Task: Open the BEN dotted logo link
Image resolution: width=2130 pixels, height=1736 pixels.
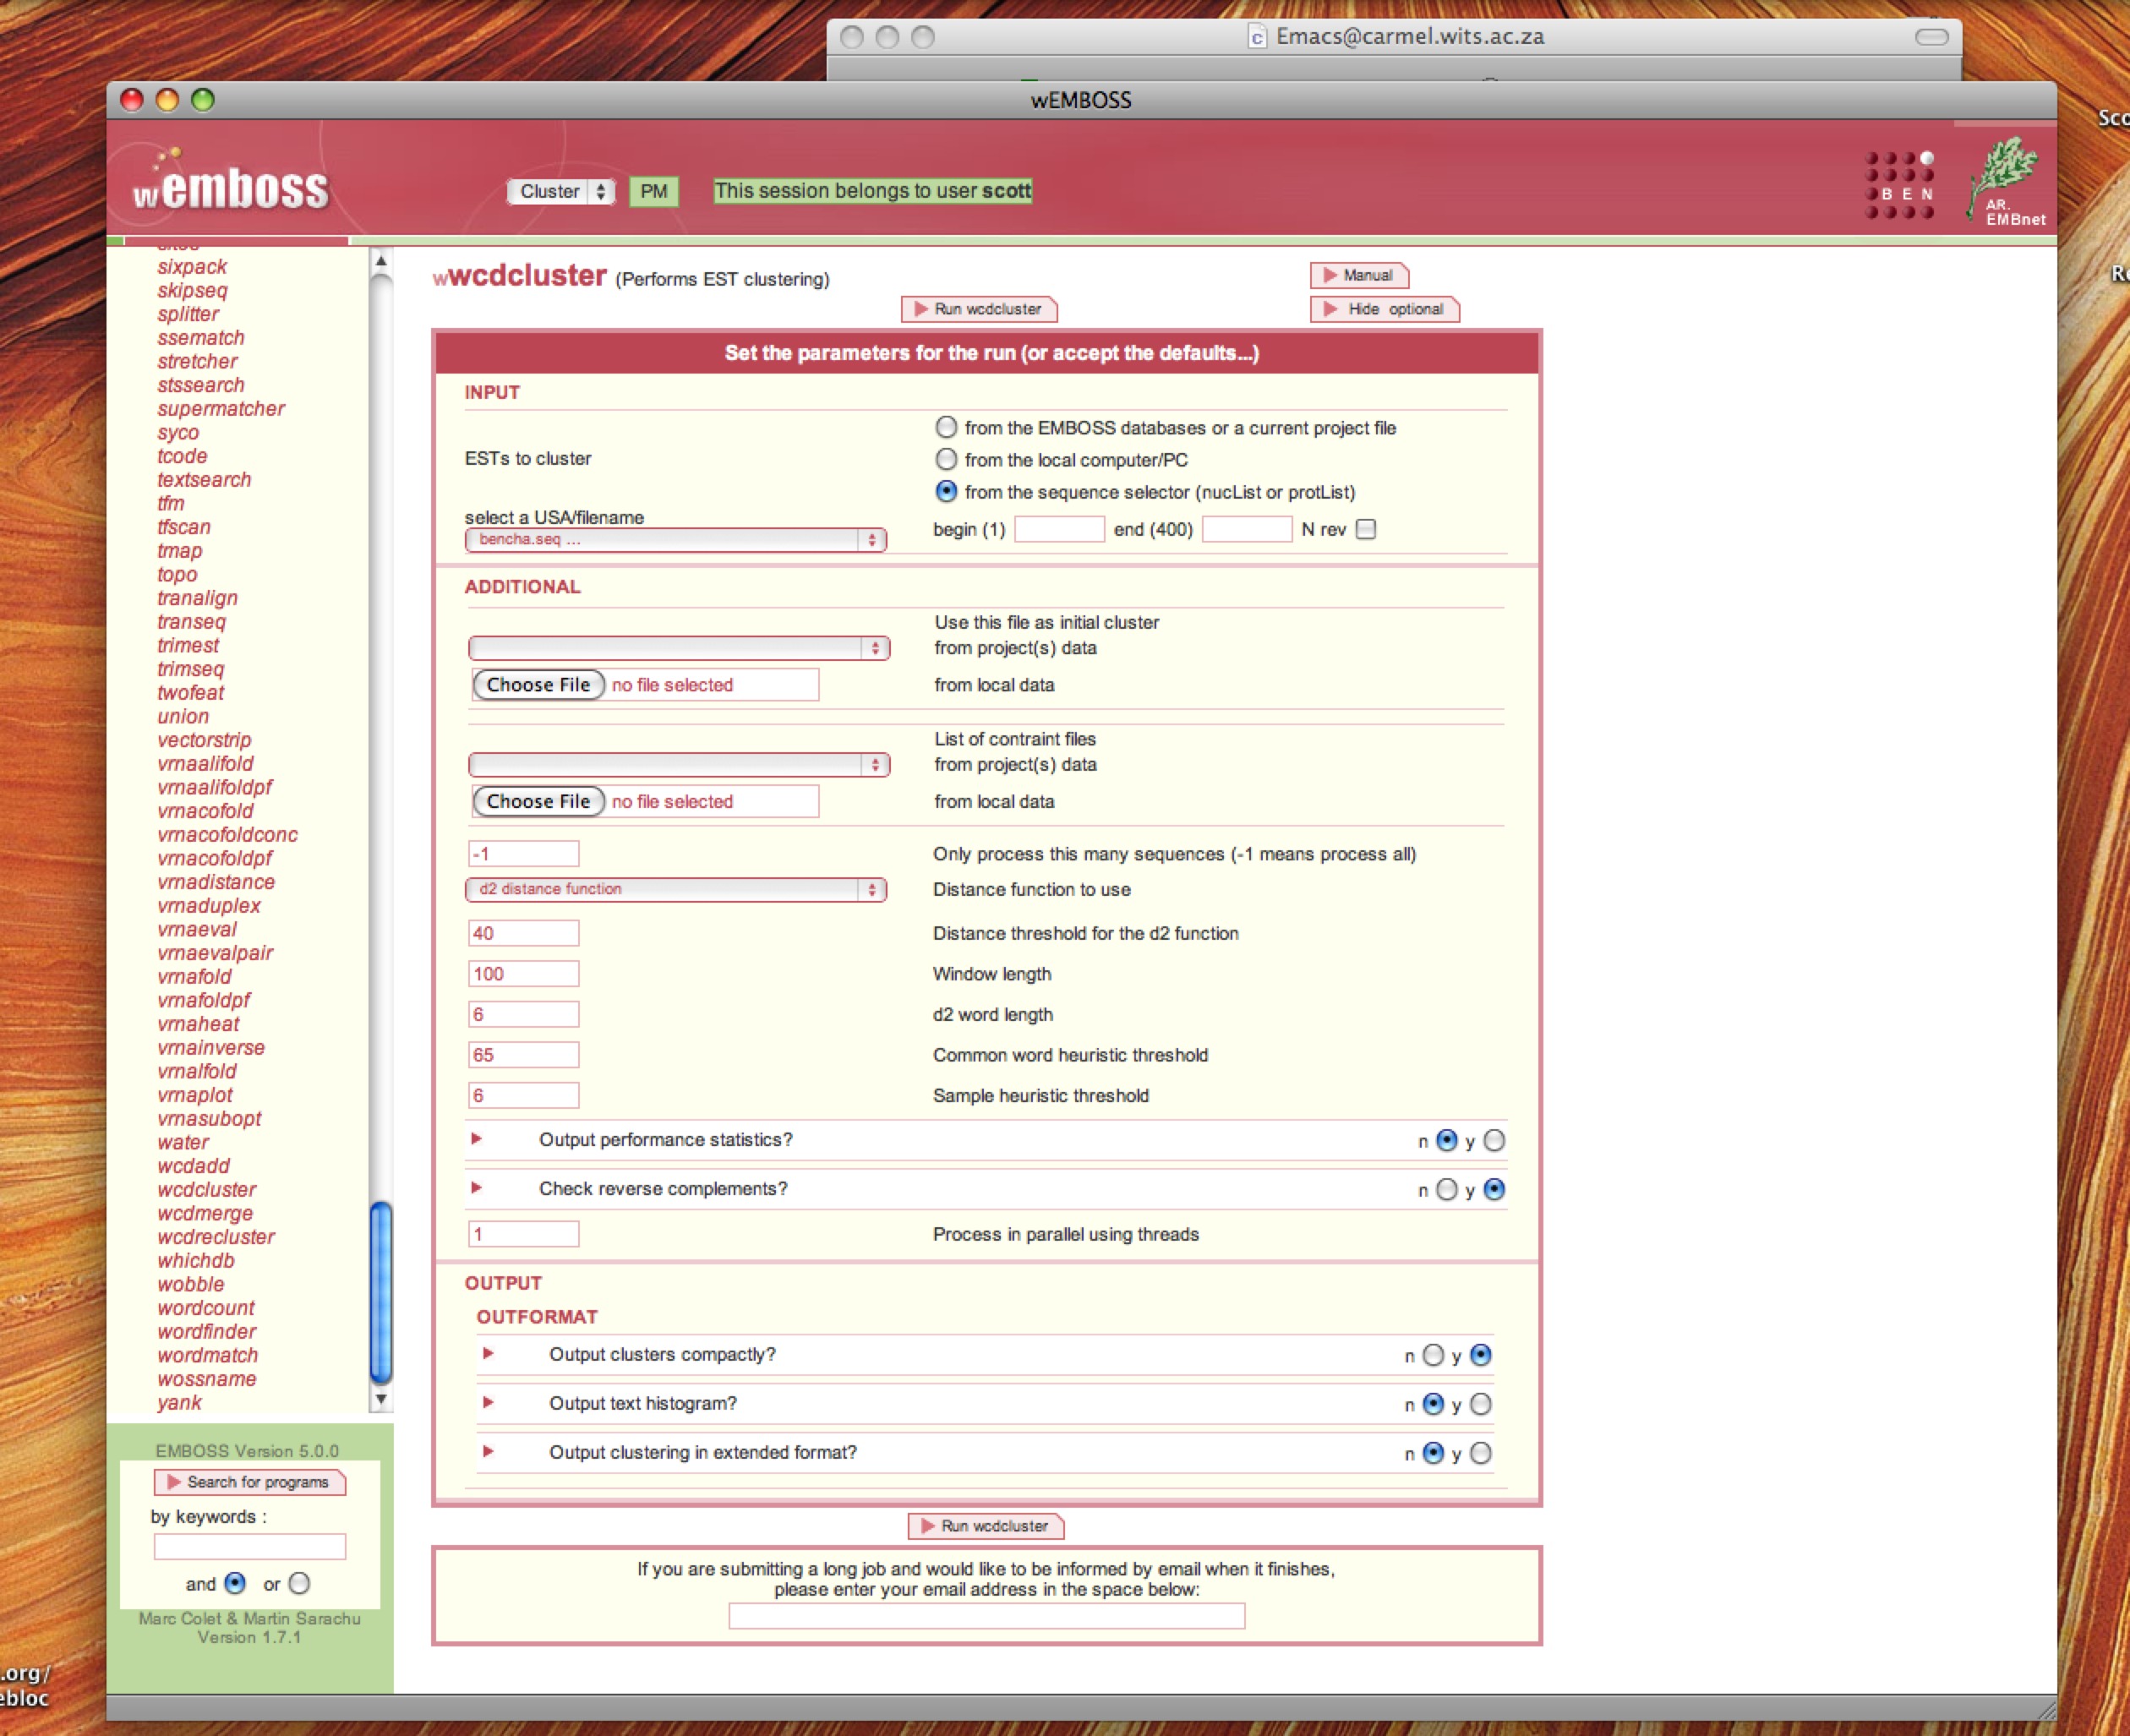Action: pos(1899,186)
